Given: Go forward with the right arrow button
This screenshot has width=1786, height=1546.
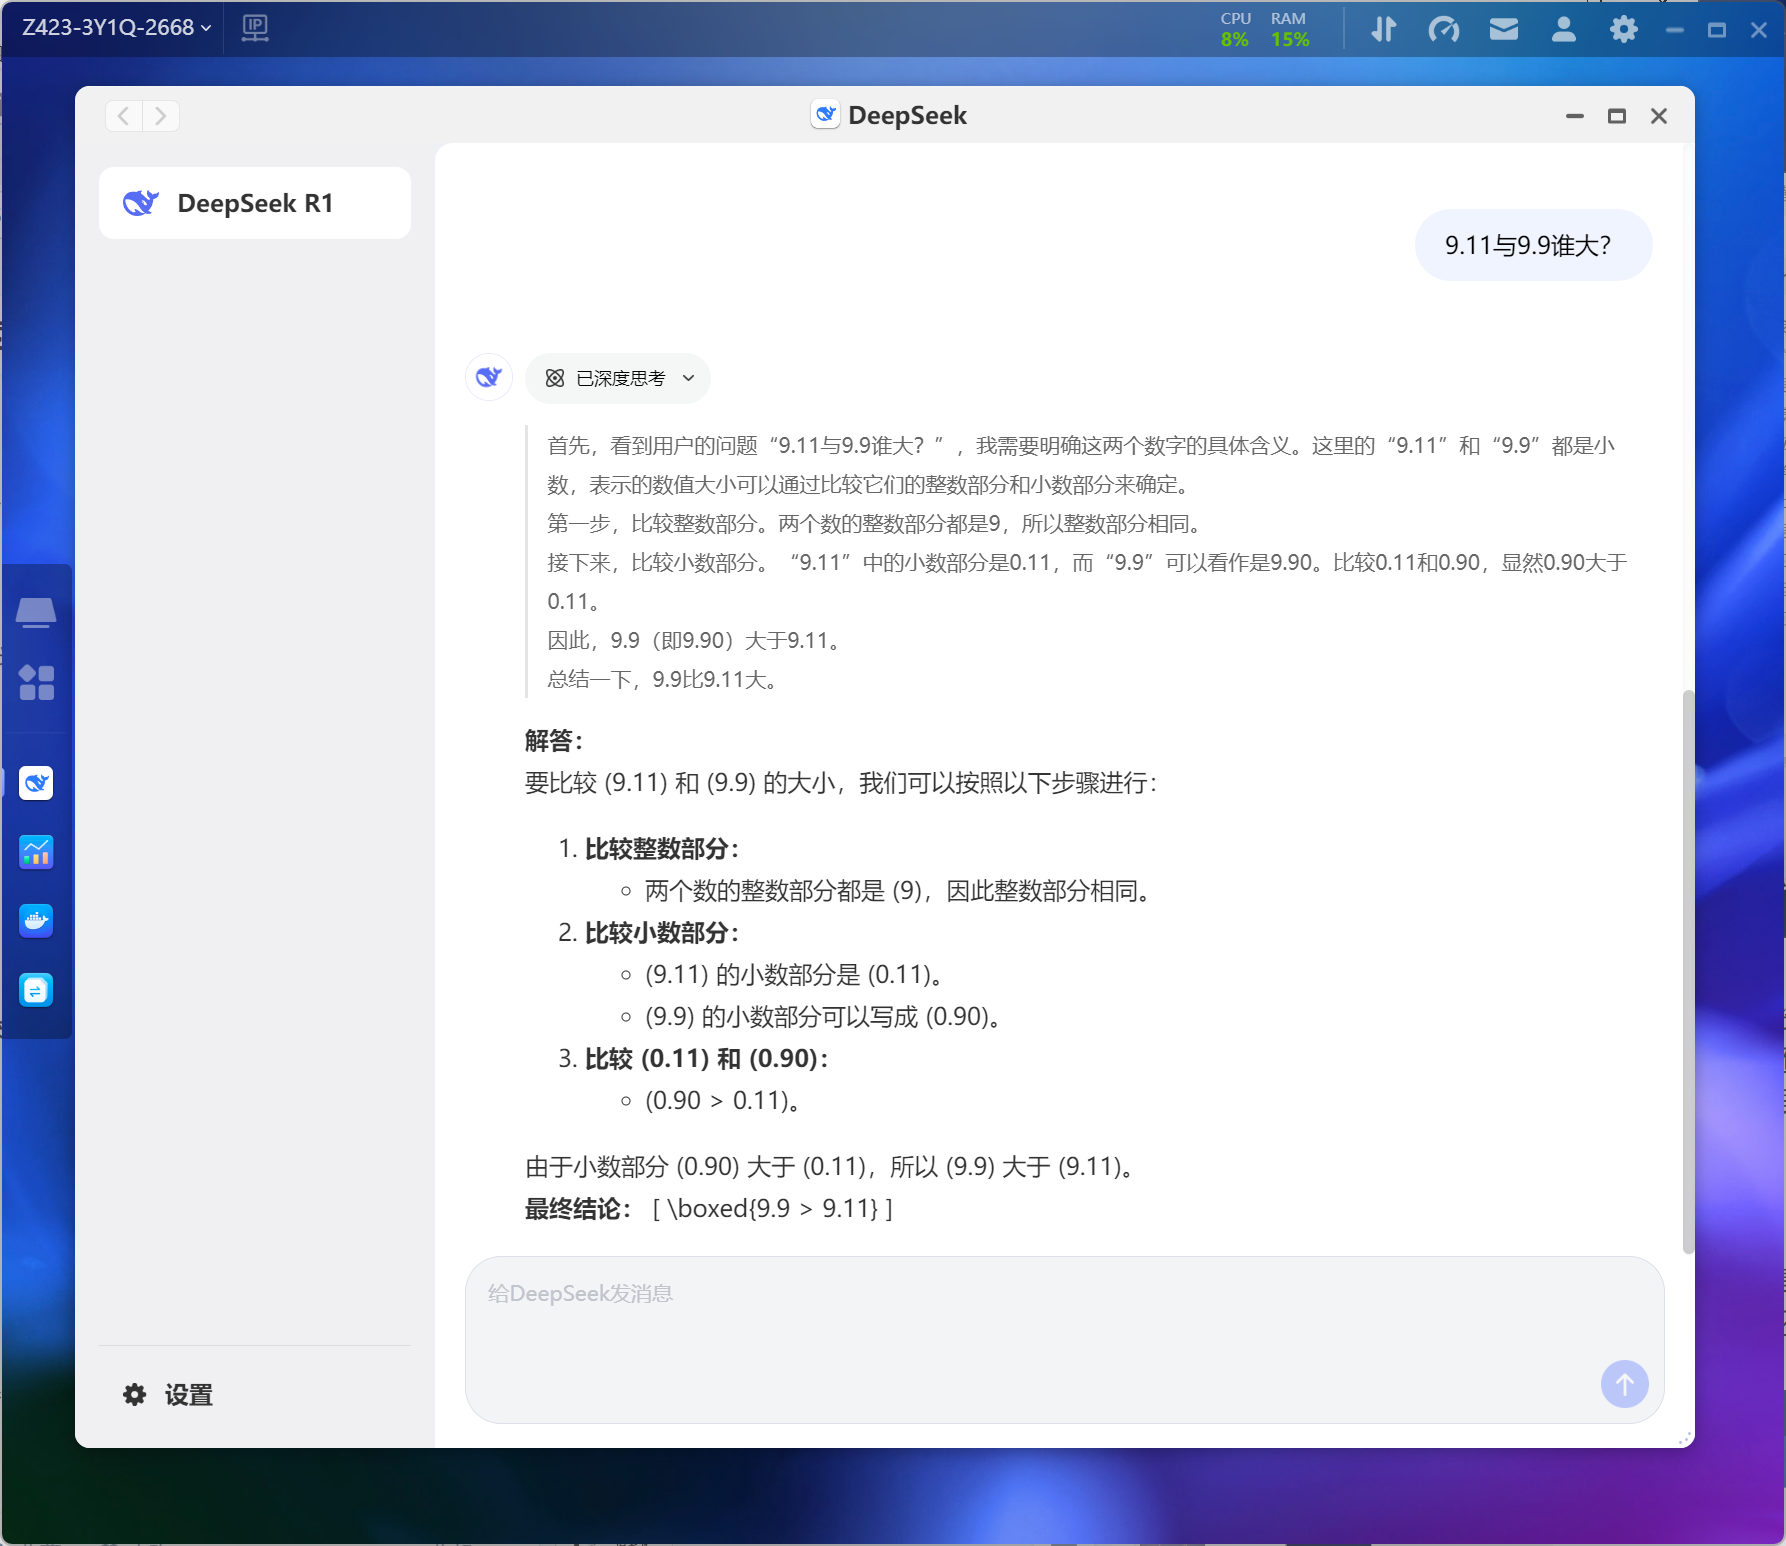Looking at the screenshot, I should tap(161, 116).
